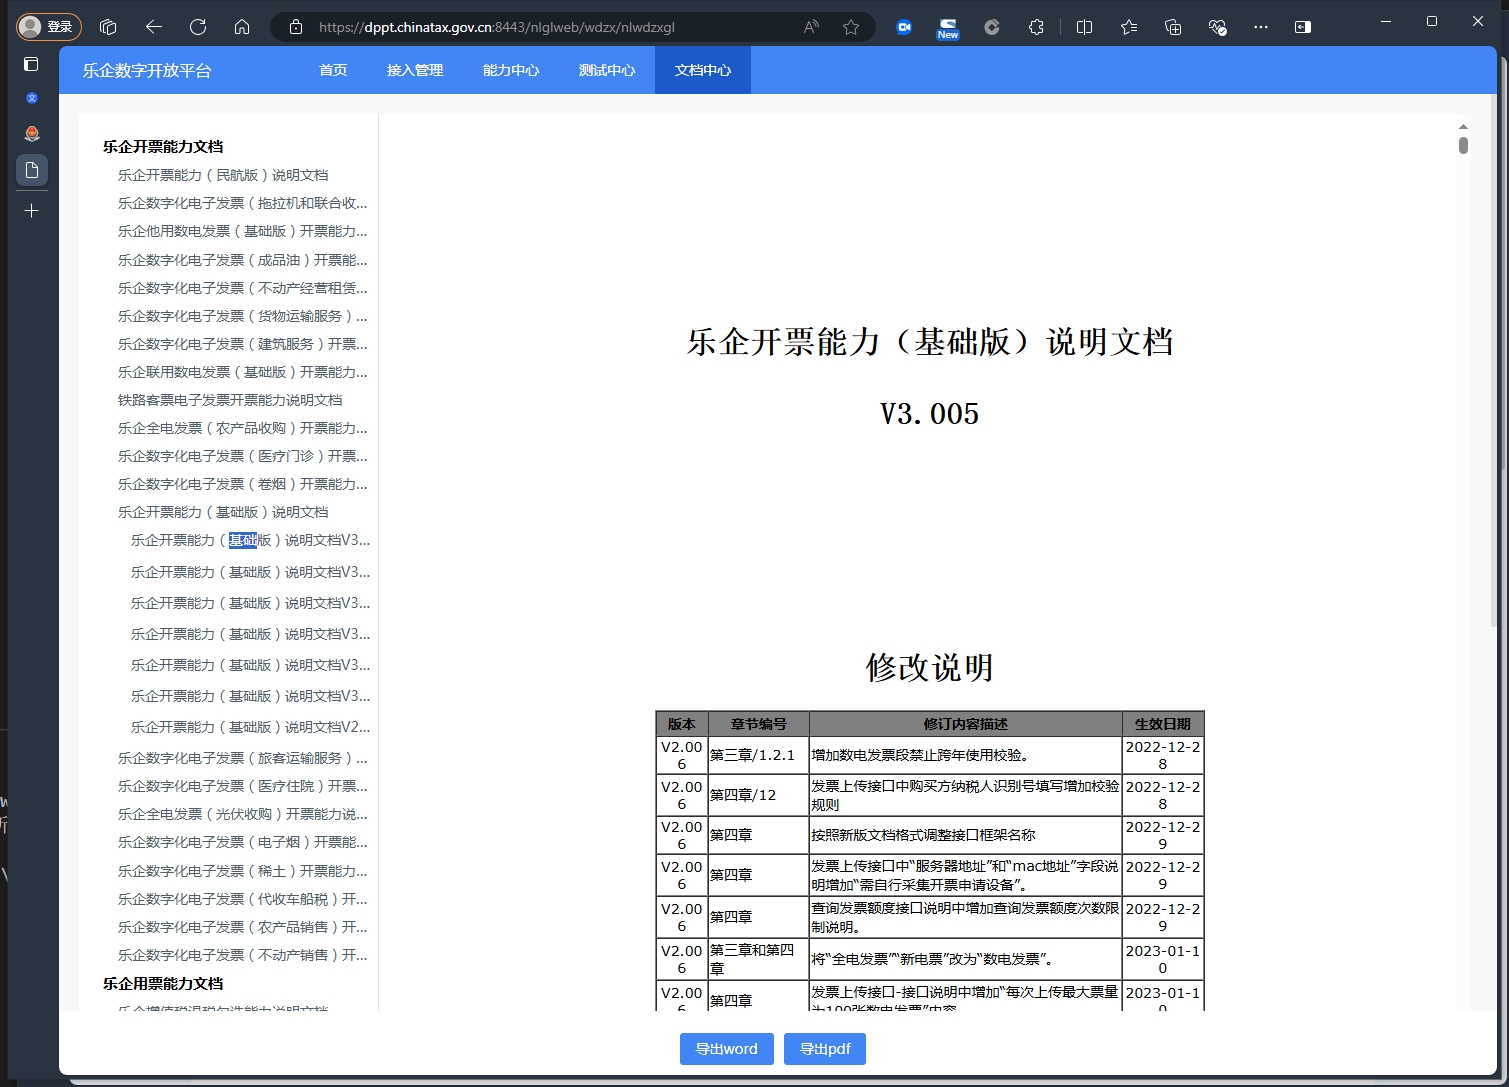
Task: Expand the 乐企开票能力（民航版）说明文档 entry
Action: [223, 175]
